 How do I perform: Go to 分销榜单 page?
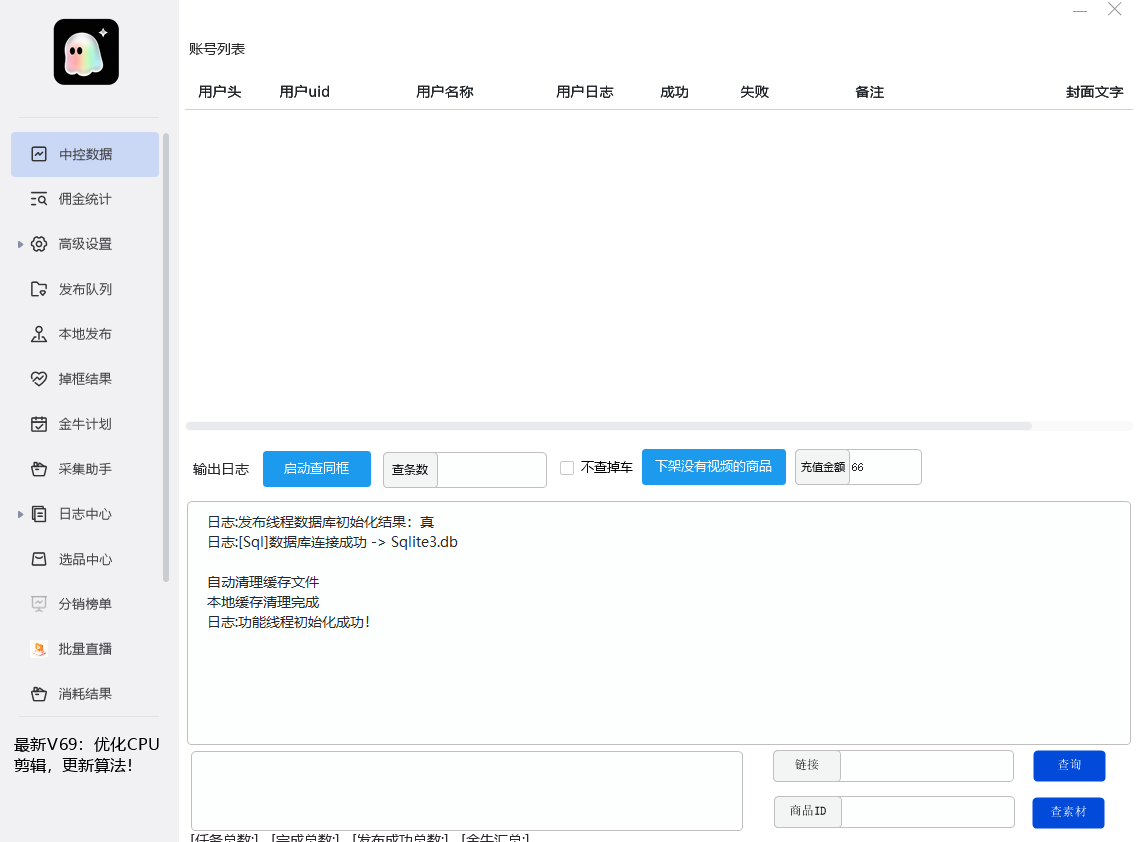[85, 604]
